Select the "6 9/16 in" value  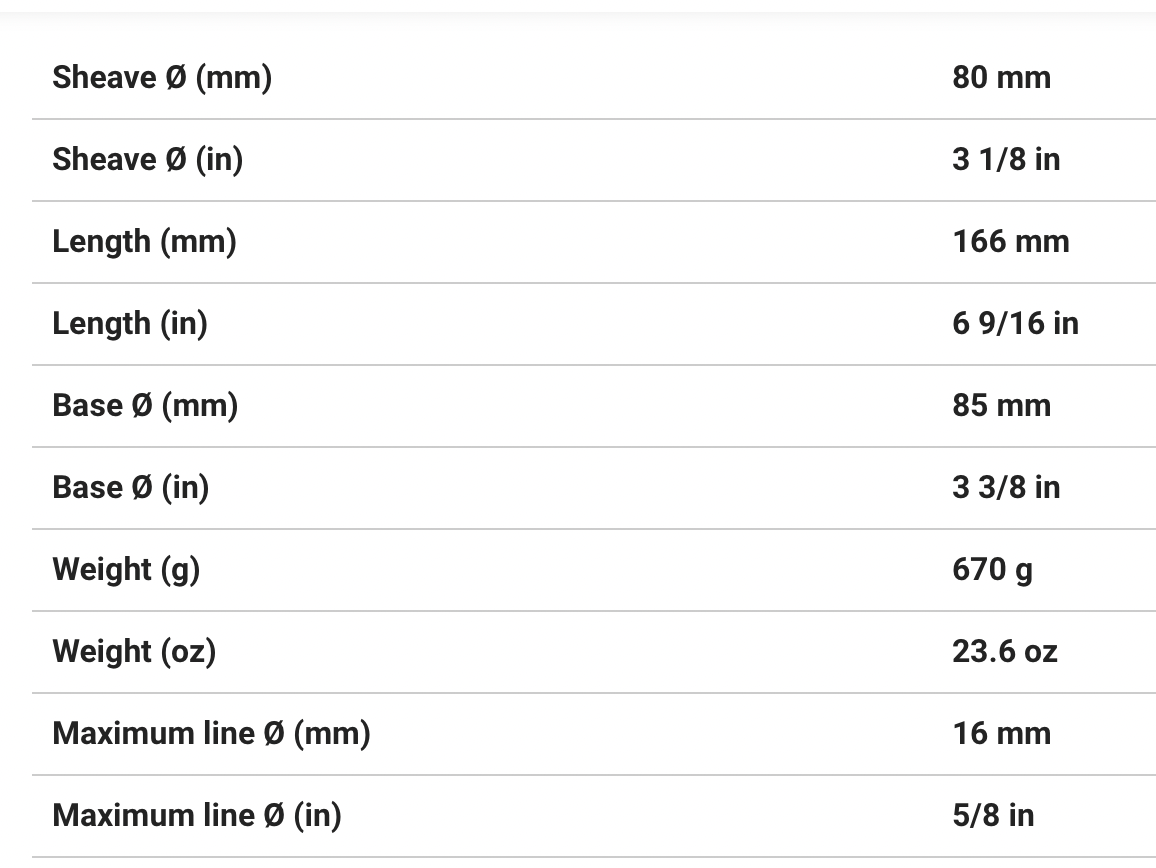click(1015, 323)
